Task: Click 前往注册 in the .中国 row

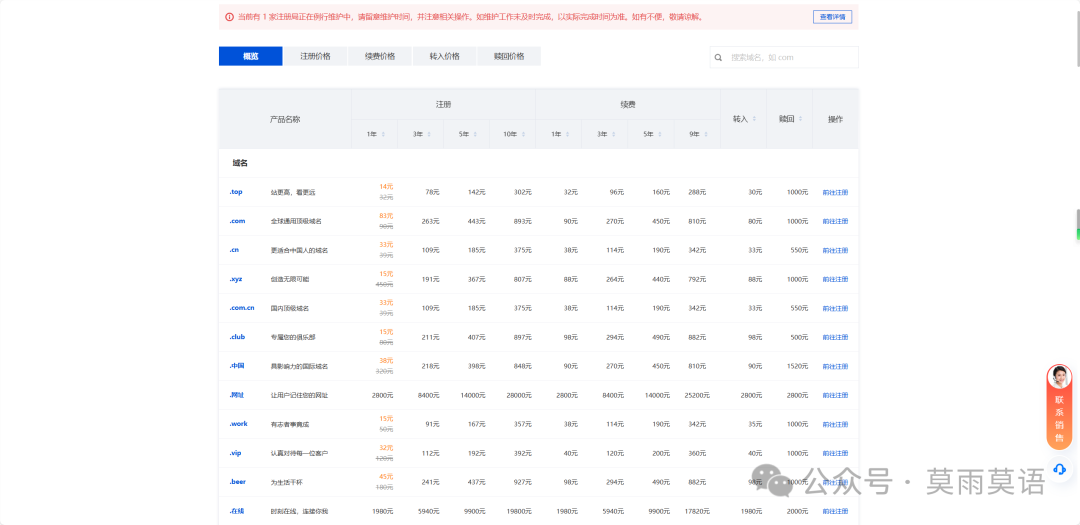Action: (835, 366)
